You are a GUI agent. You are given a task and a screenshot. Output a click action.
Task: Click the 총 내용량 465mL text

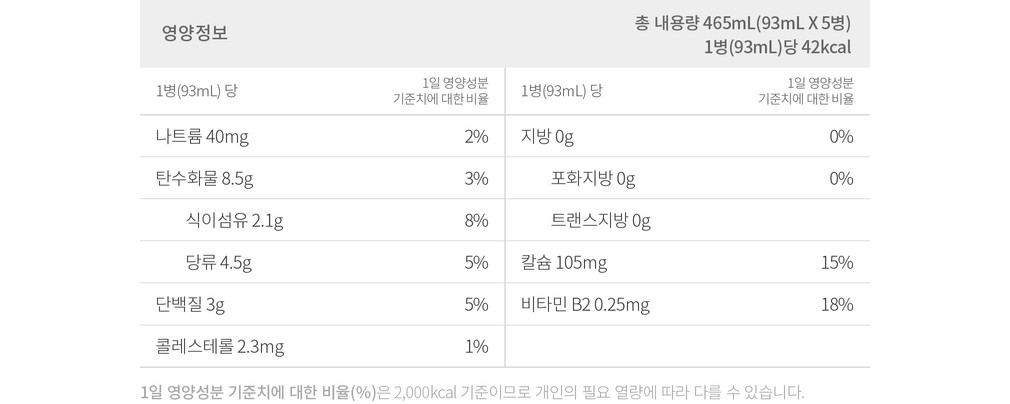coord(694,24)
